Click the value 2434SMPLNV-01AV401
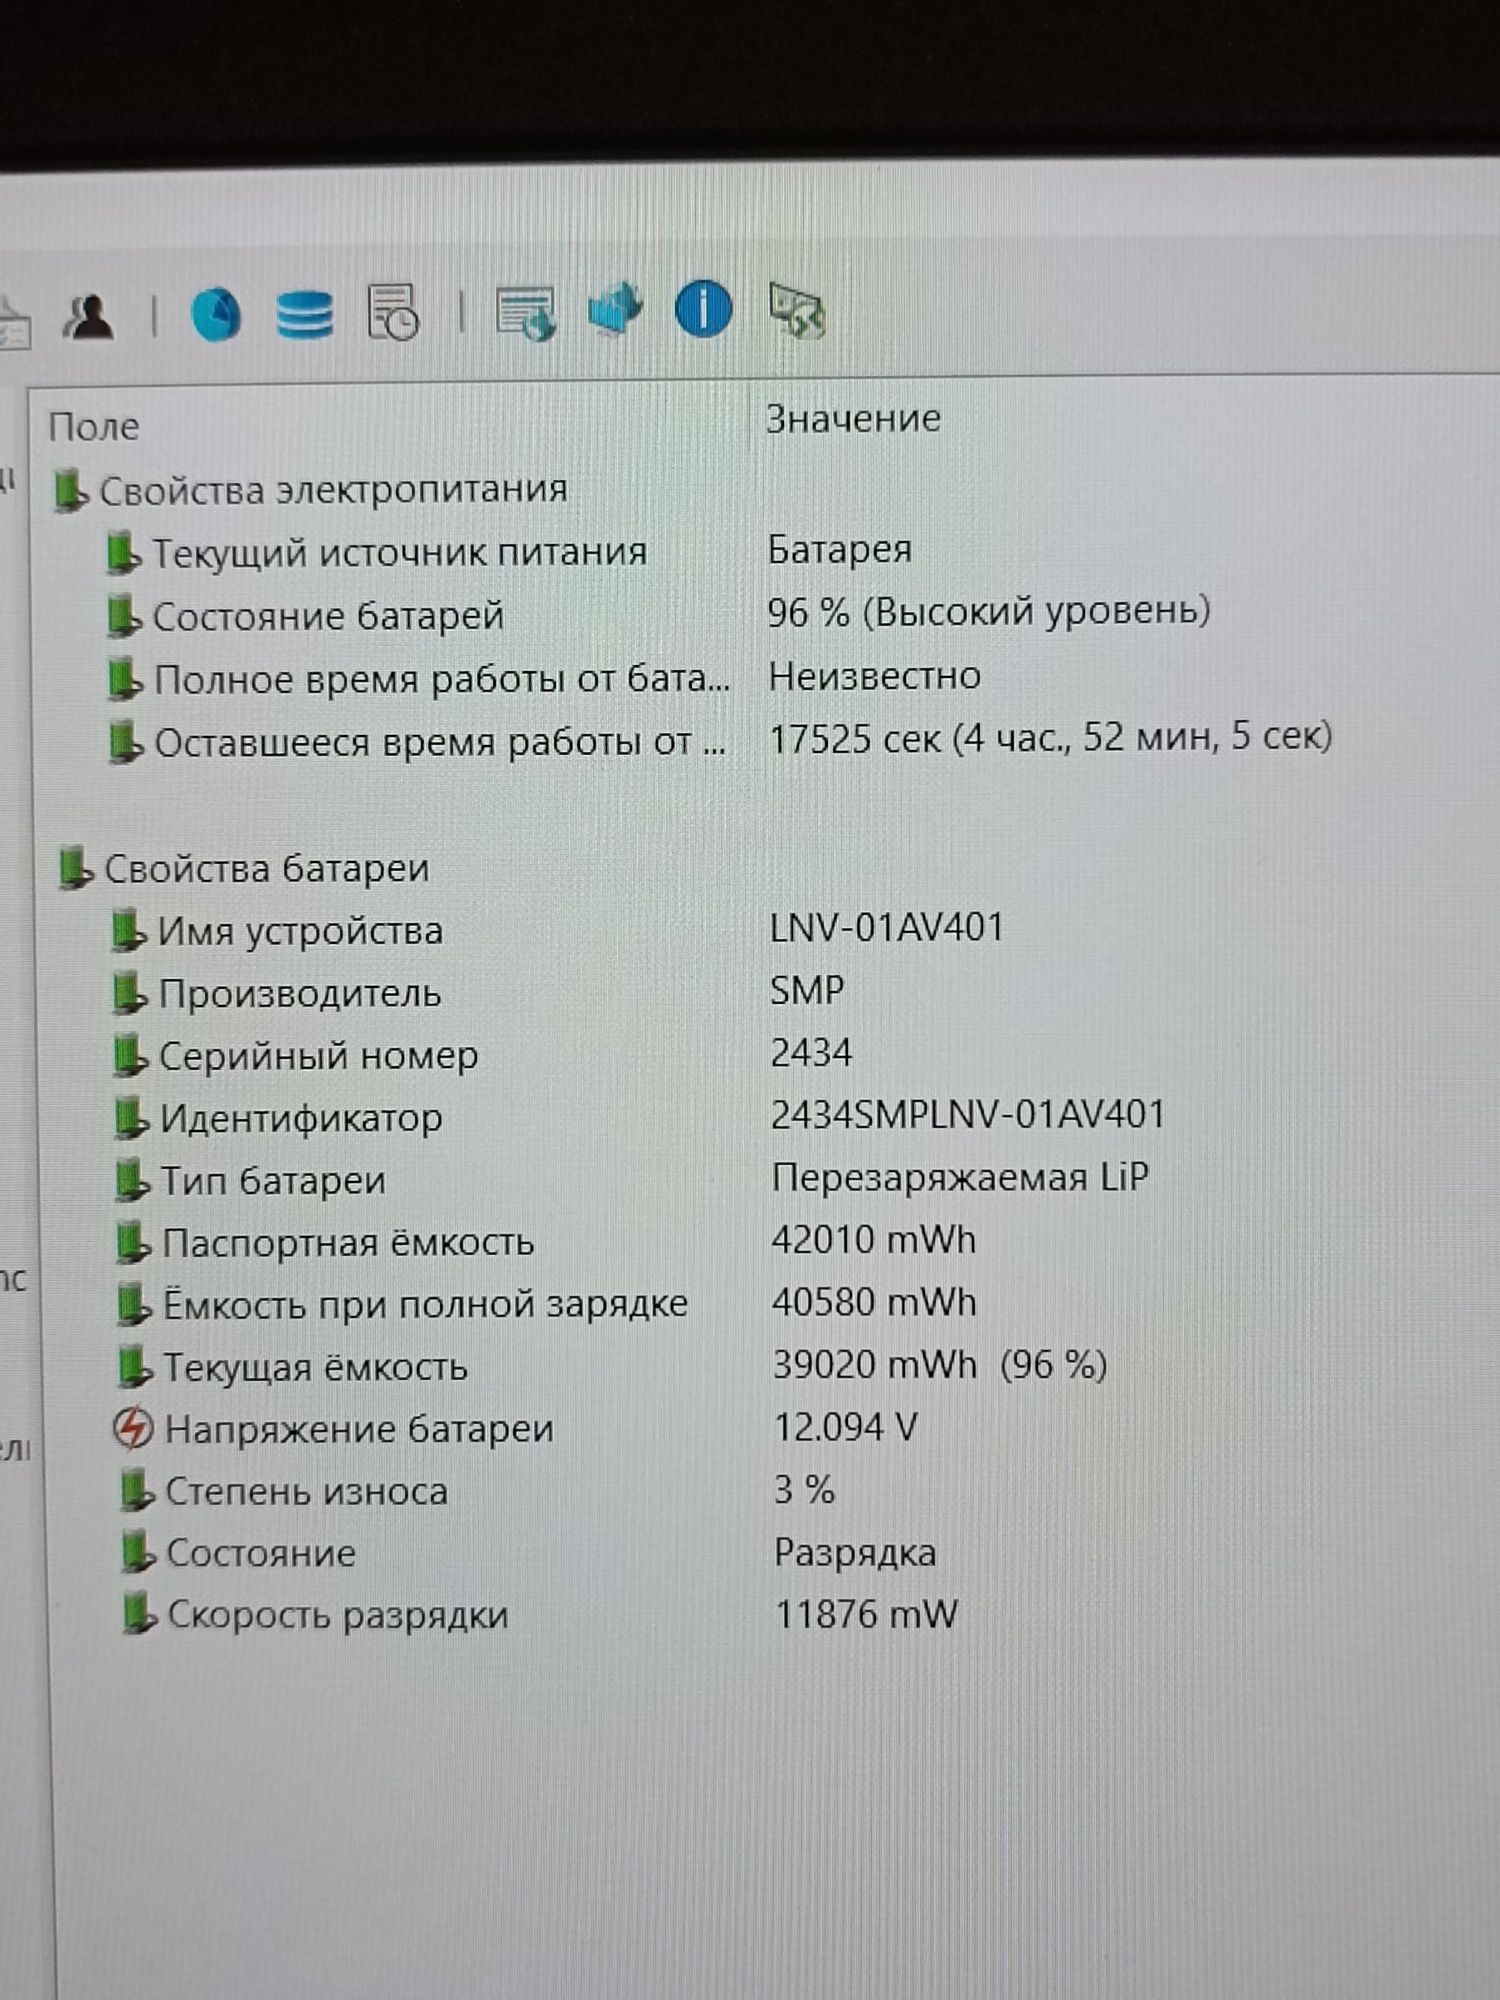The width and height of the screenshot is (1500, 2000). pyautogui.click(x=968, y=1115)
